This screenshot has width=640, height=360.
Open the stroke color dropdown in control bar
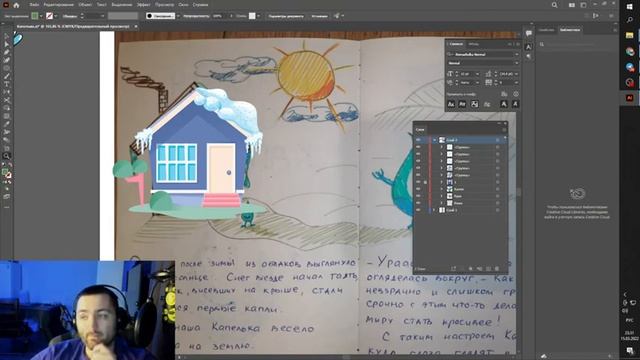(56, 16)
